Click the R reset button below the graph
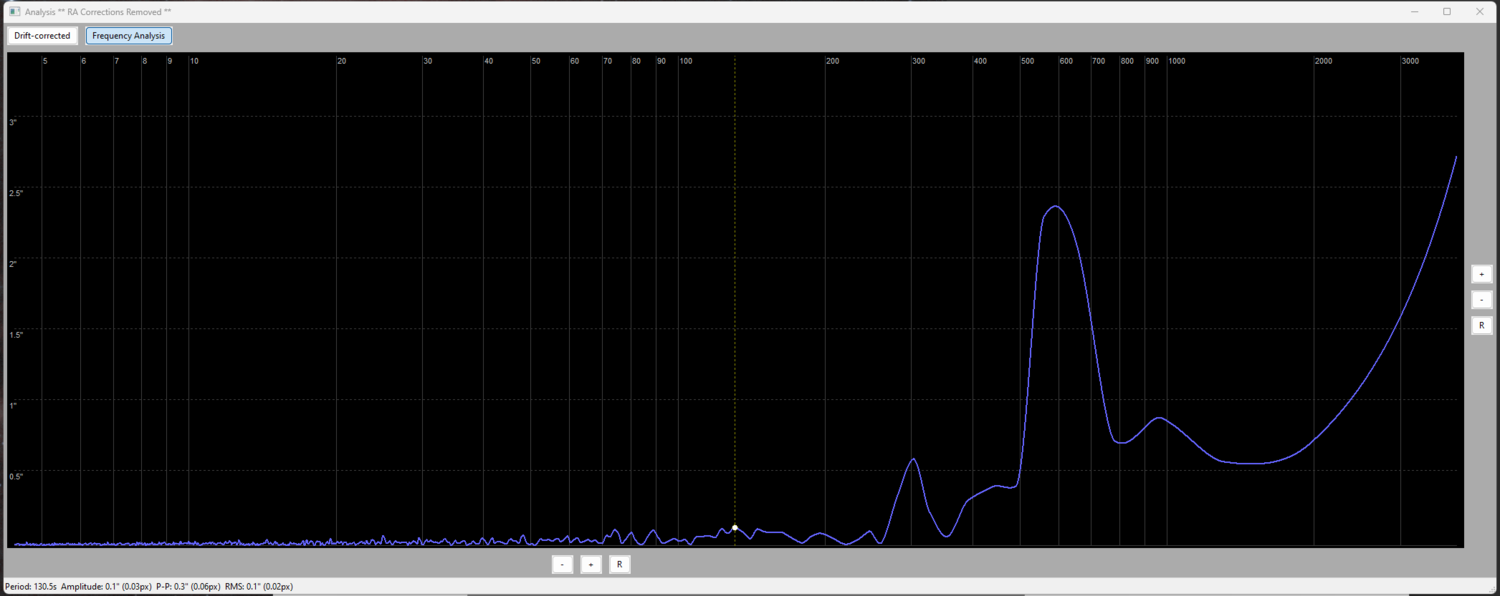The image size is (1500, 596). (x=620, y=565)
